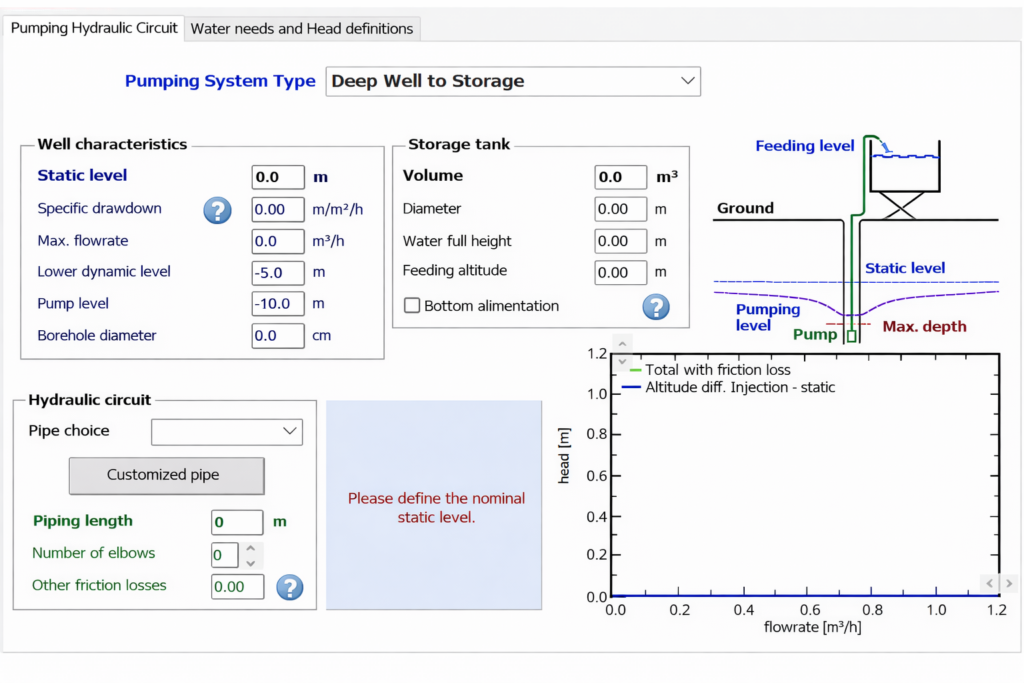Click the storage tank Volume field
Screen dimensions: 1024x683
click(620, 177)
